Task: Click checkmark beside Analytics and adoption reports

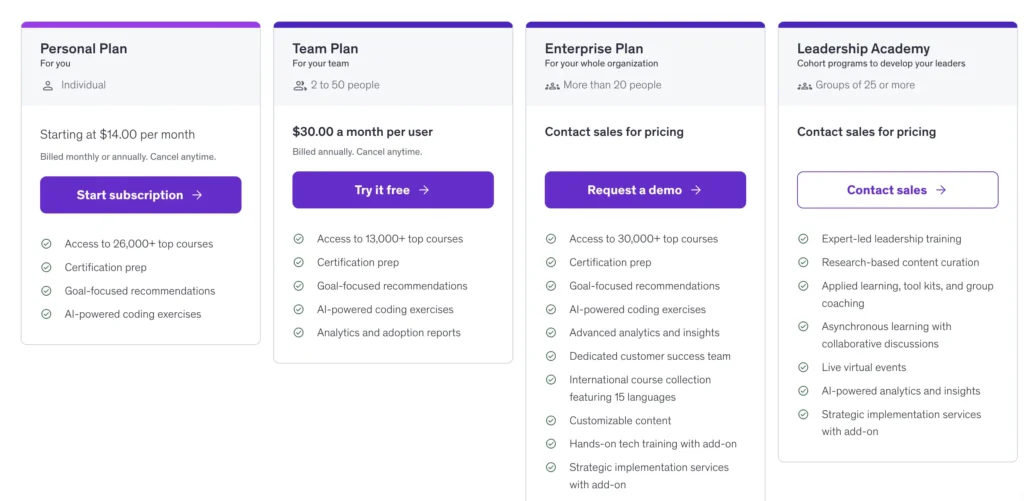Action: [299, 333]
